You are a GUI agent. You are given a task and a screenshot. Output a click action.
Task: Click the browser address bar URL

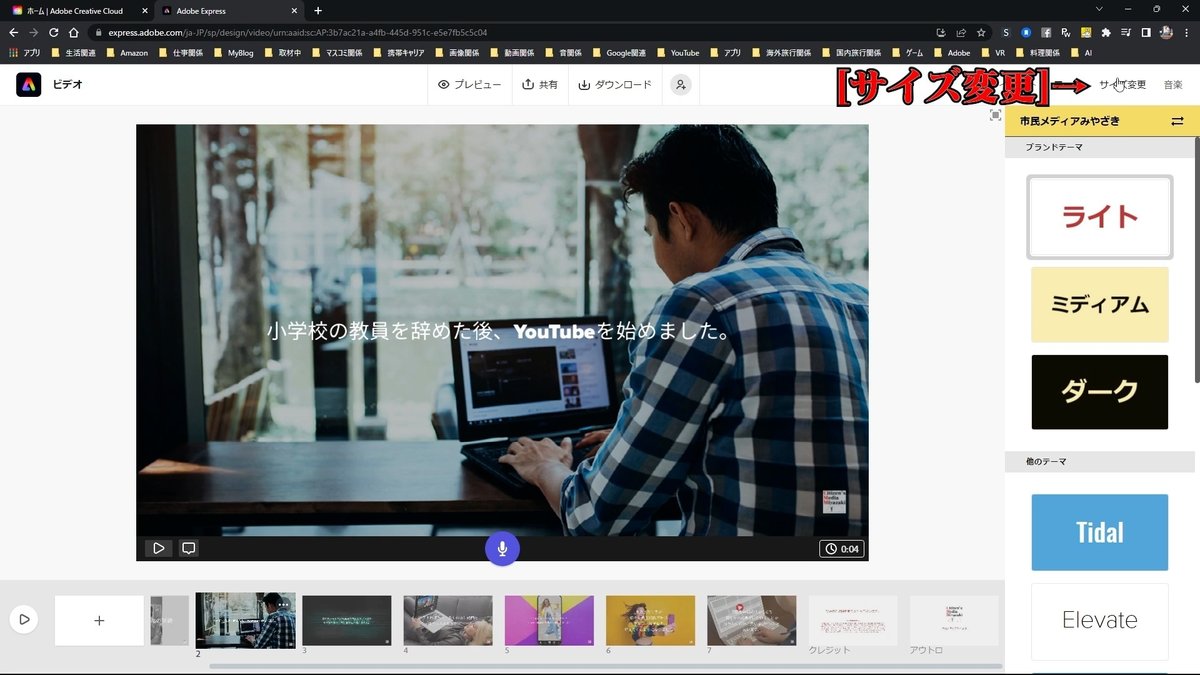coord(298,32)
